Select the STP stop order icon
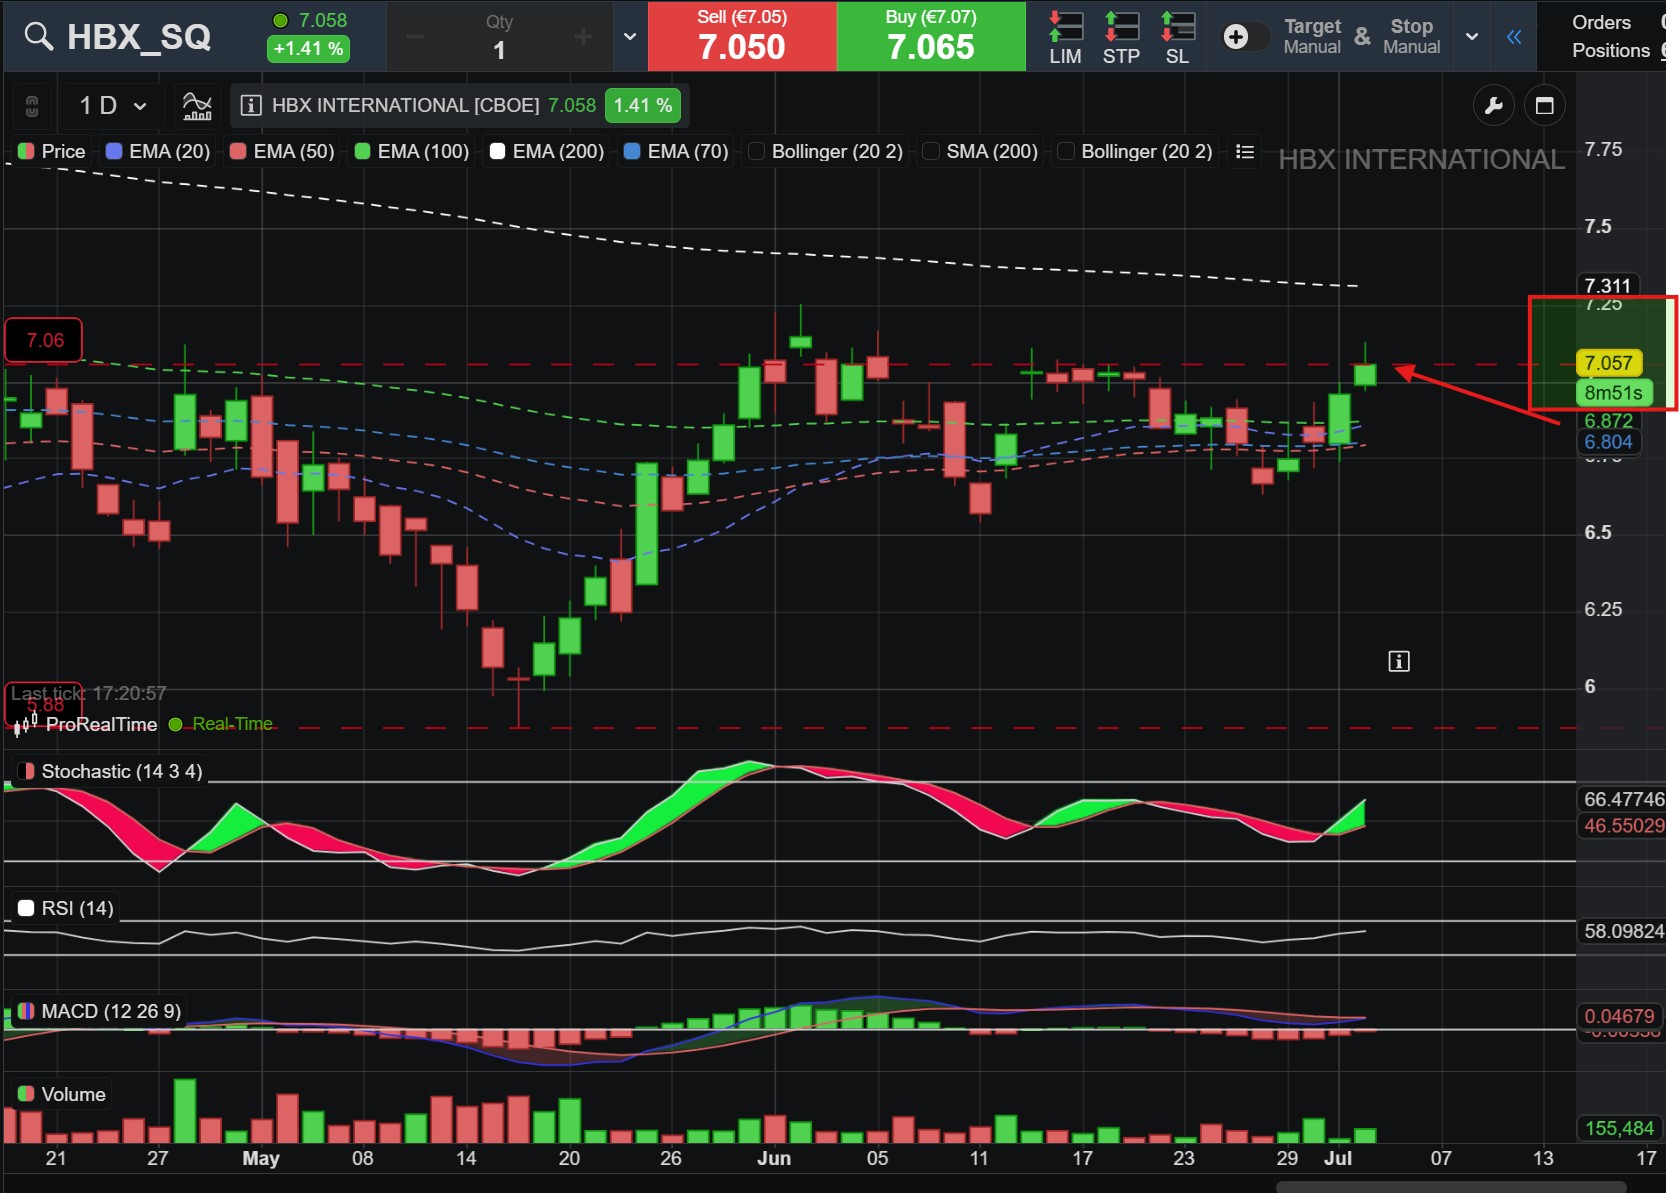The height and width of the screenshot is (1193, 1679). pos(1121,38)
